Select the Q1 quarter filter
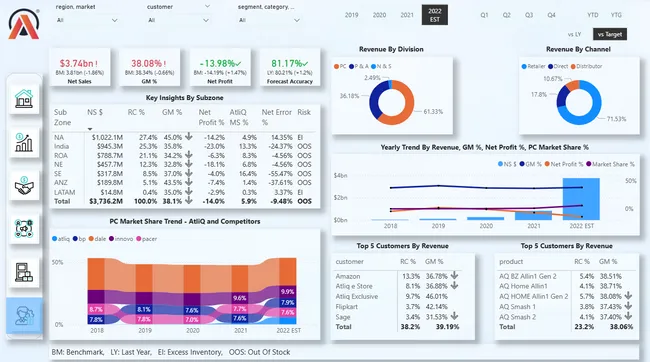 [x=484, y=15]
